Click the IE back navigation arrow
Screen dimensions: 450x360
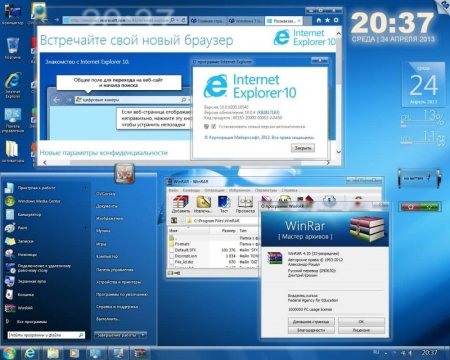44,20
